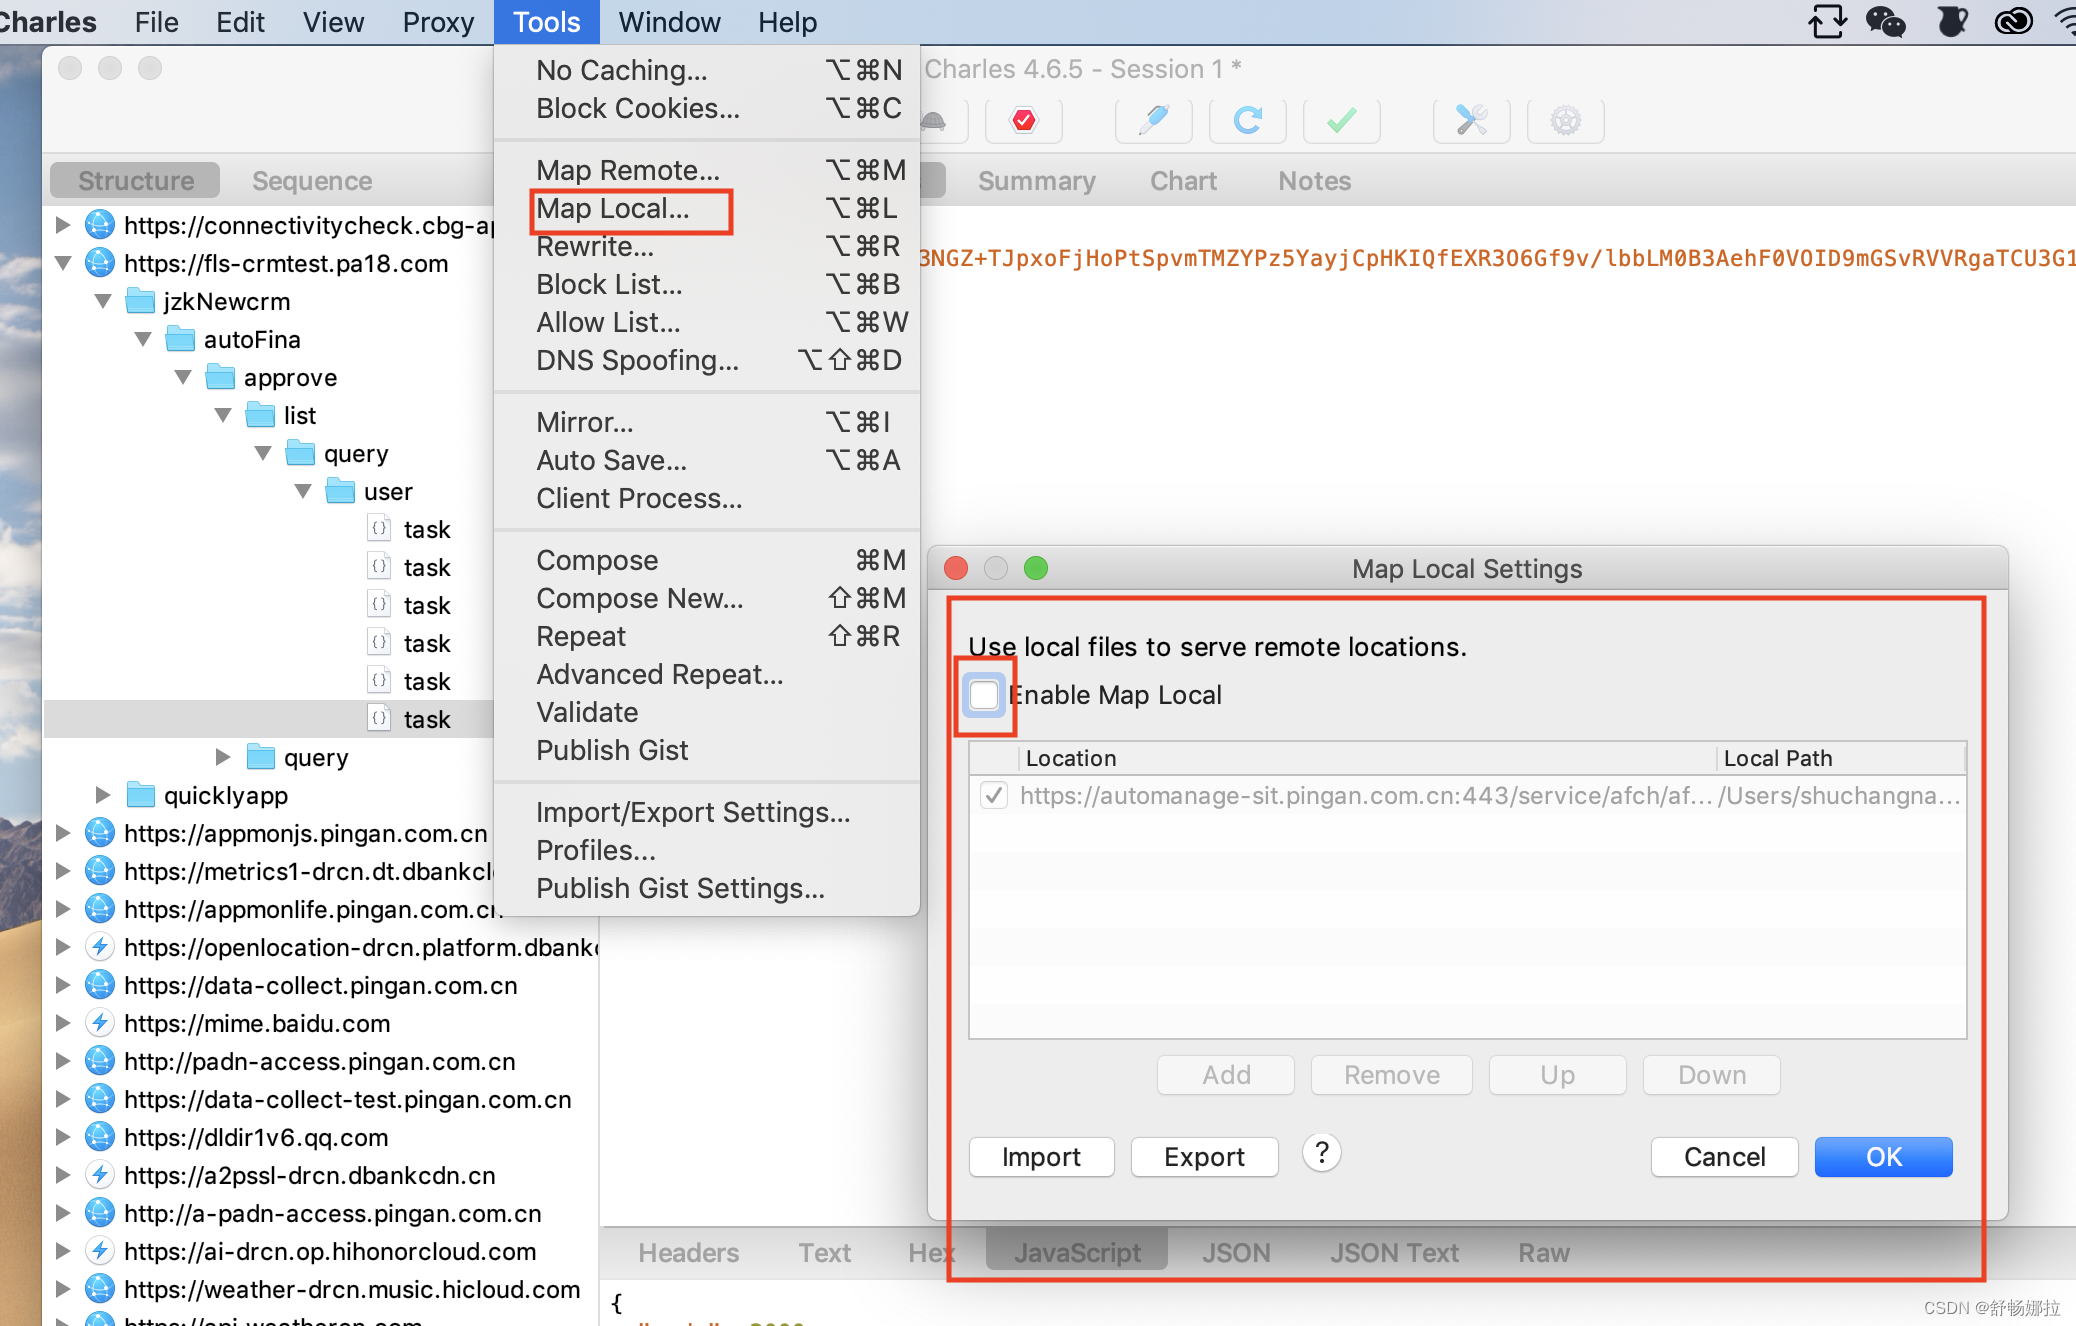Click the globe icon of appmonjs.pingan.com.cn

[x=99, y=833]
